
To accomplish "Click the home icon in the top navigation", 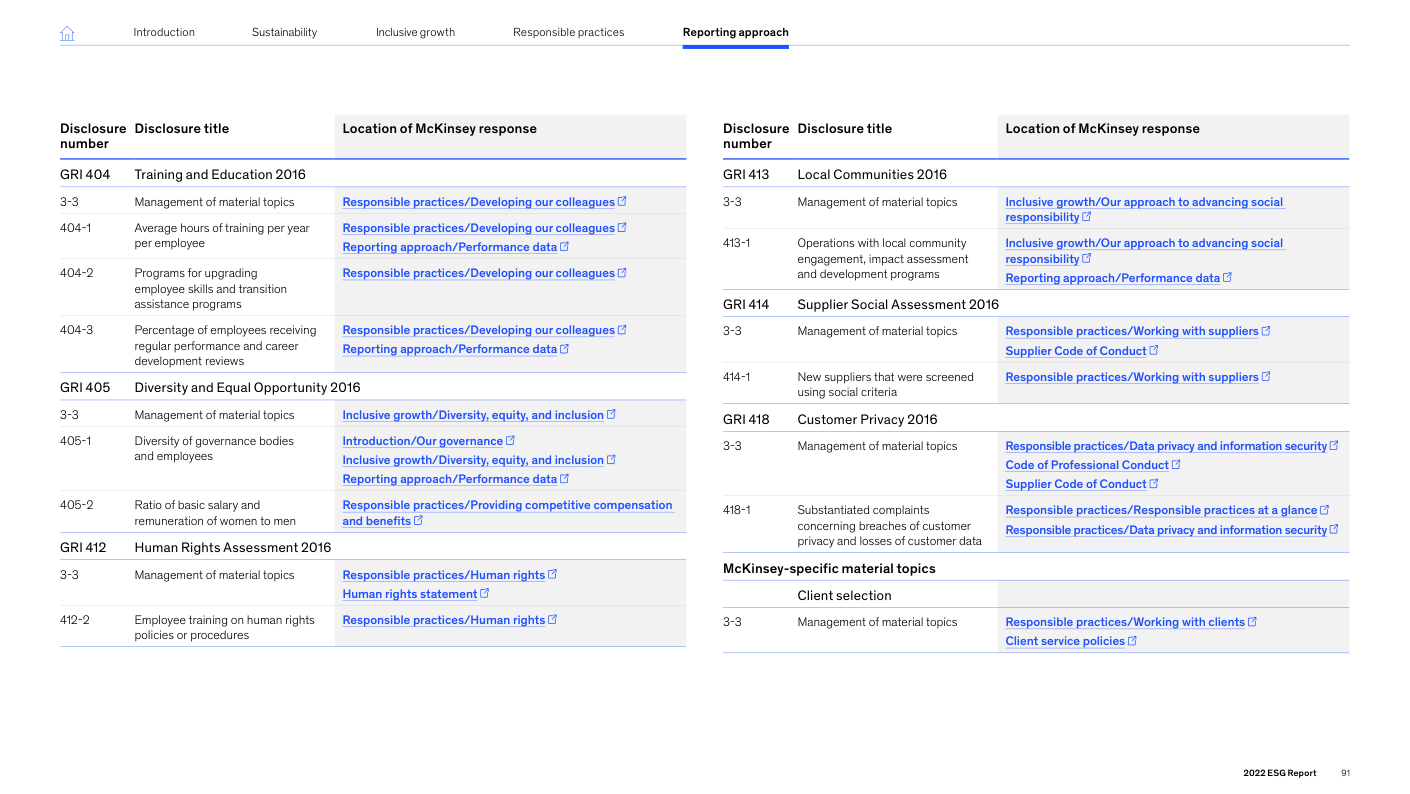I will point(67,33).
